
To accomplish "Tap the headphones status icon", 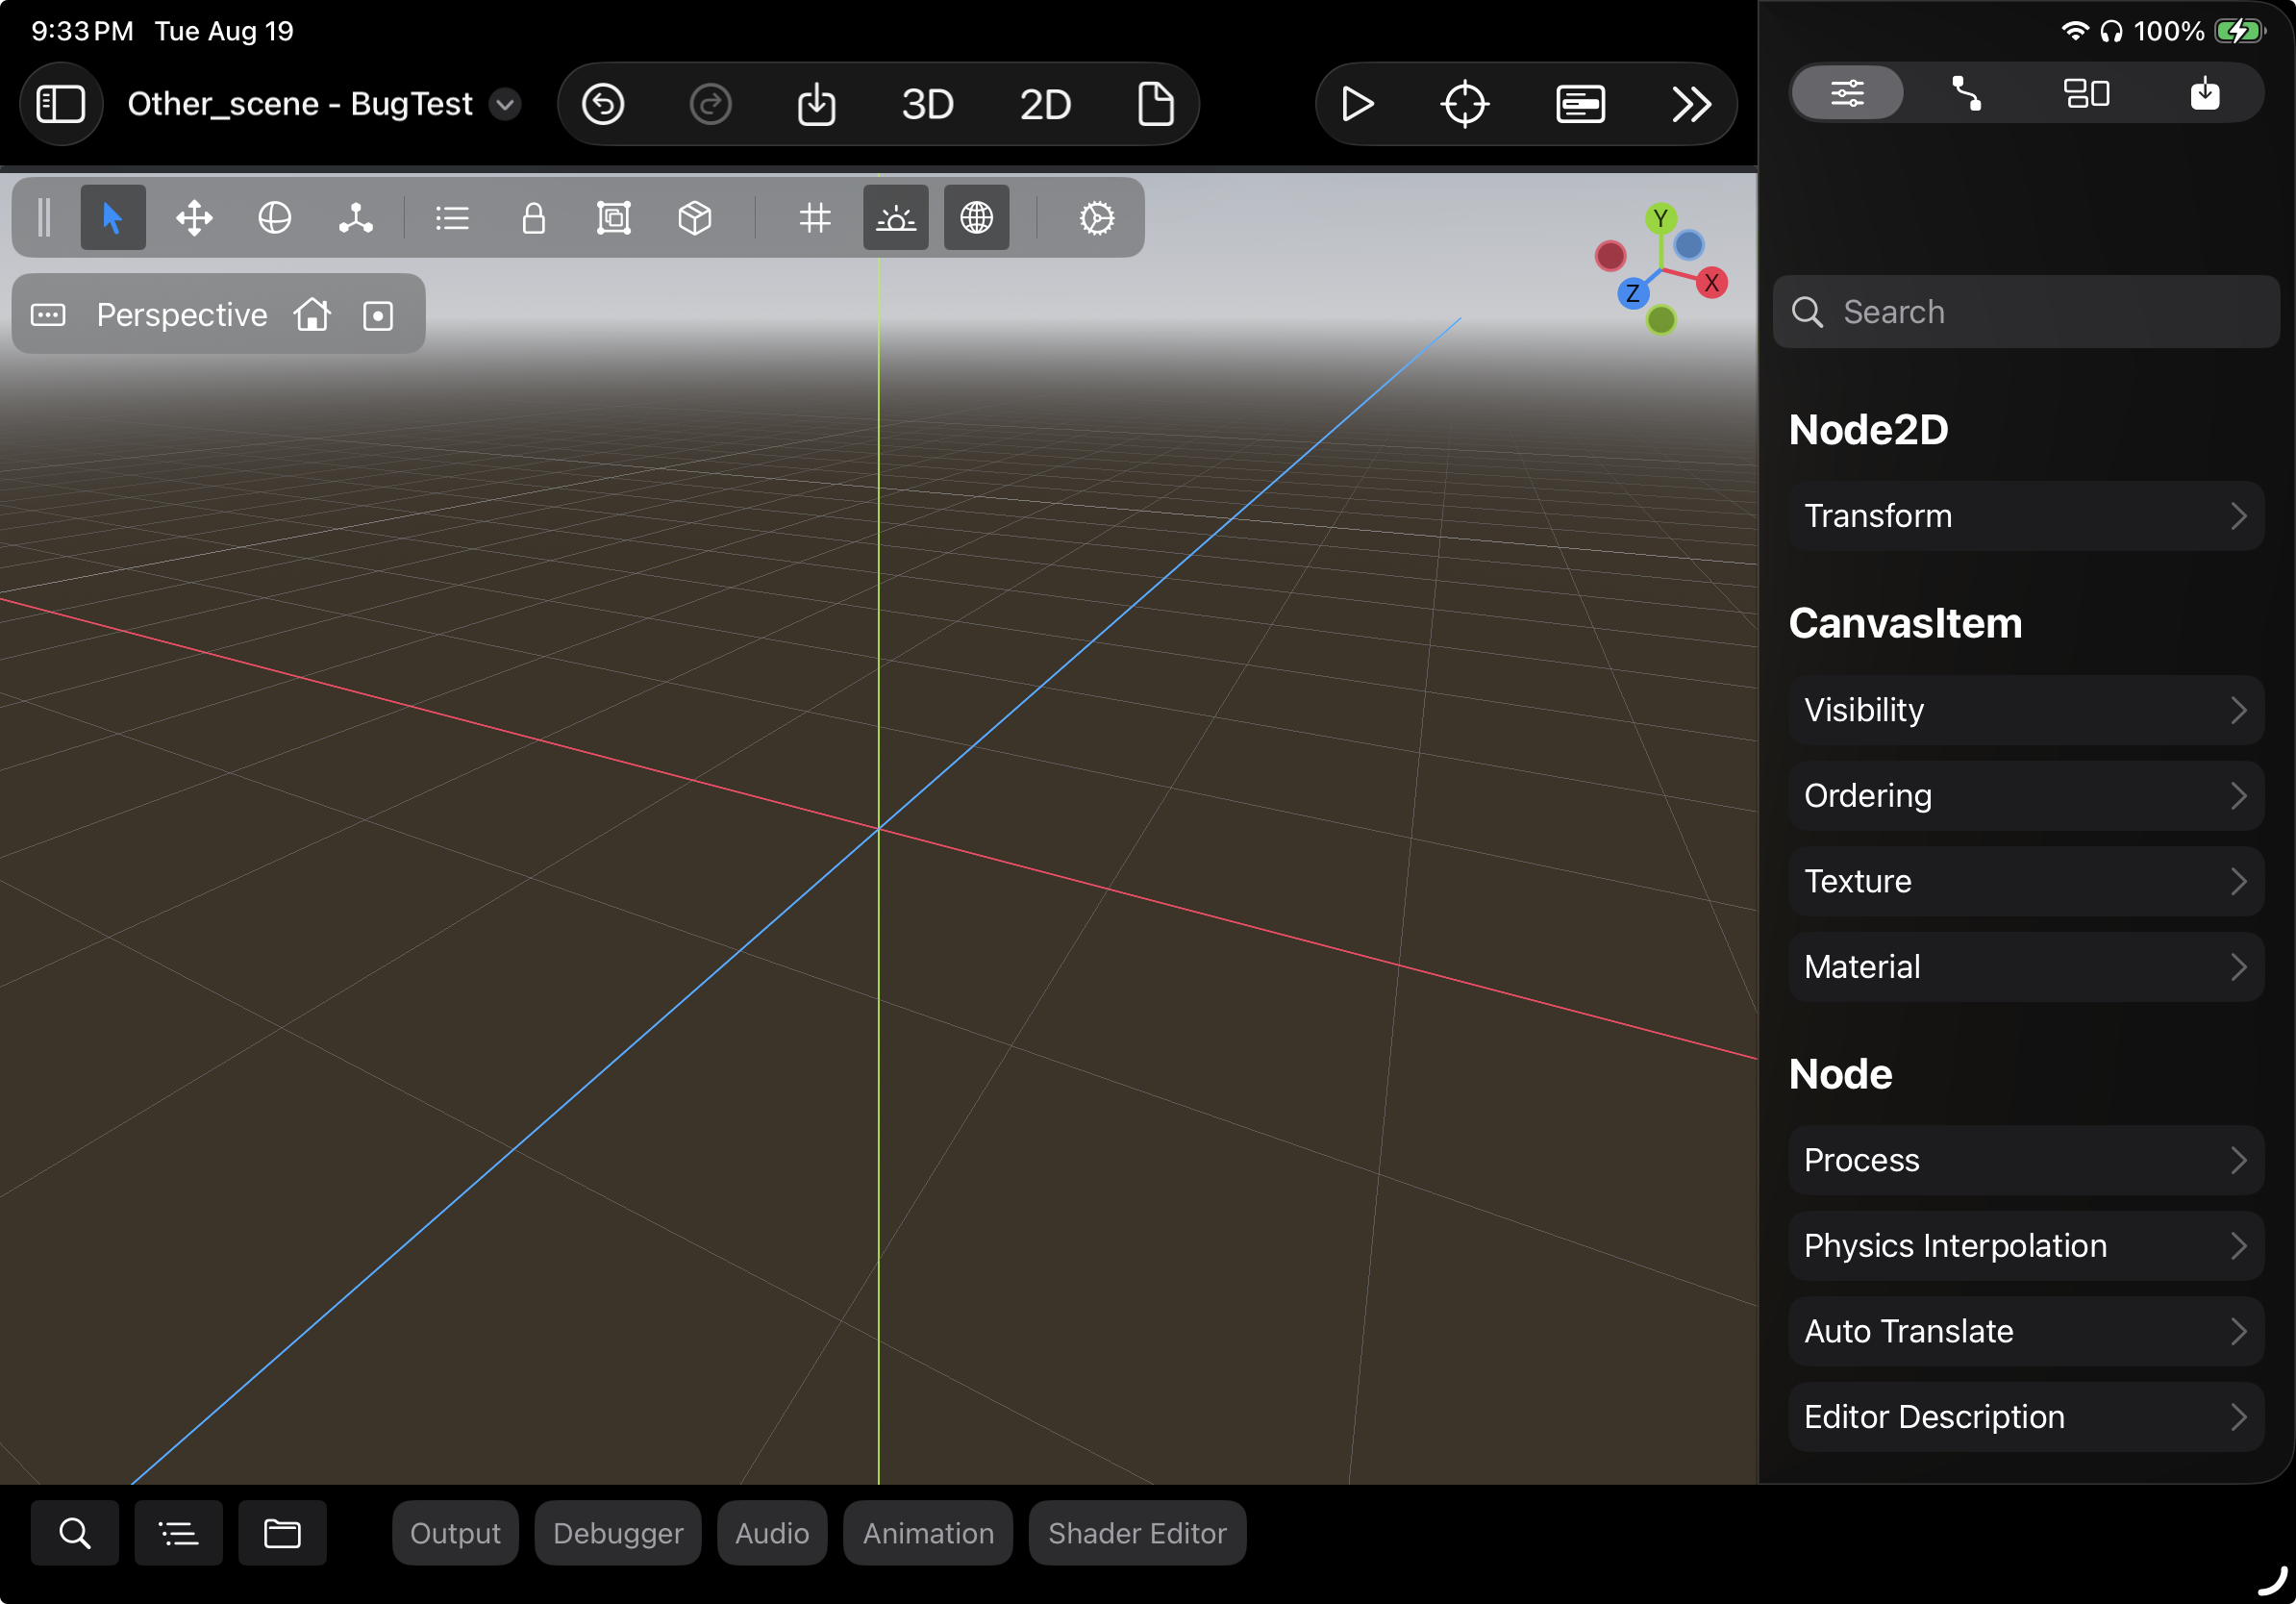I will coord(2111,31).
